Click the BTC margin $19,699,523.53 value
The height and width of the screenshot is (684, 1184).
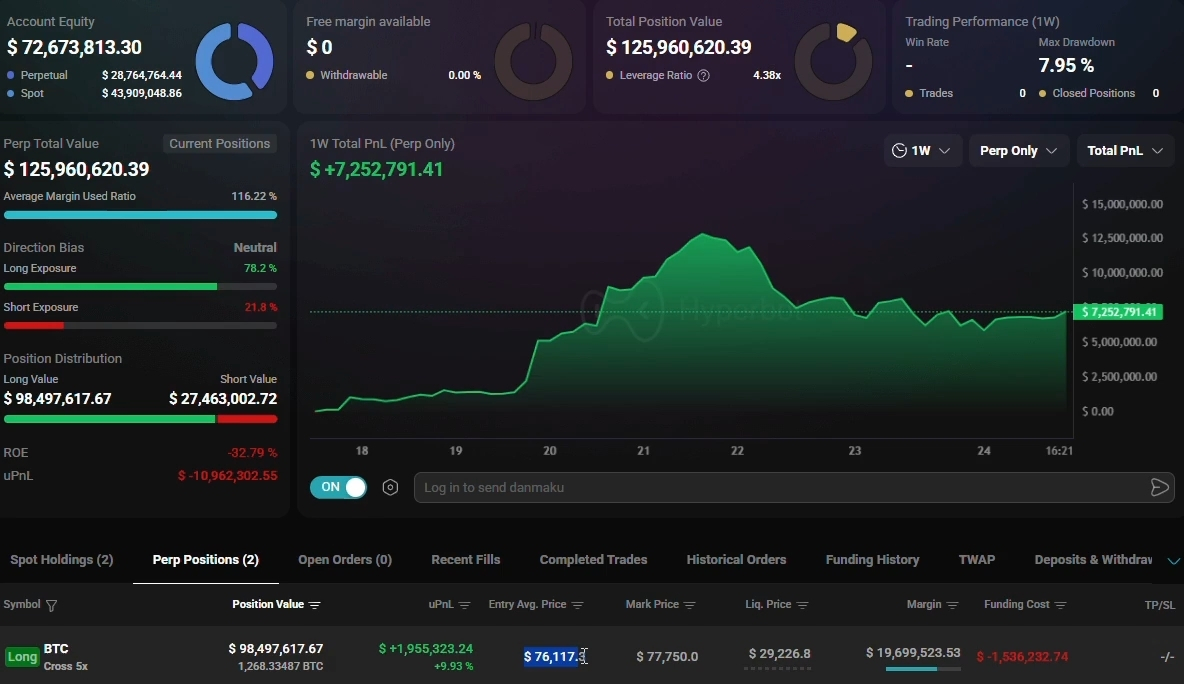[x=913, y=653]
